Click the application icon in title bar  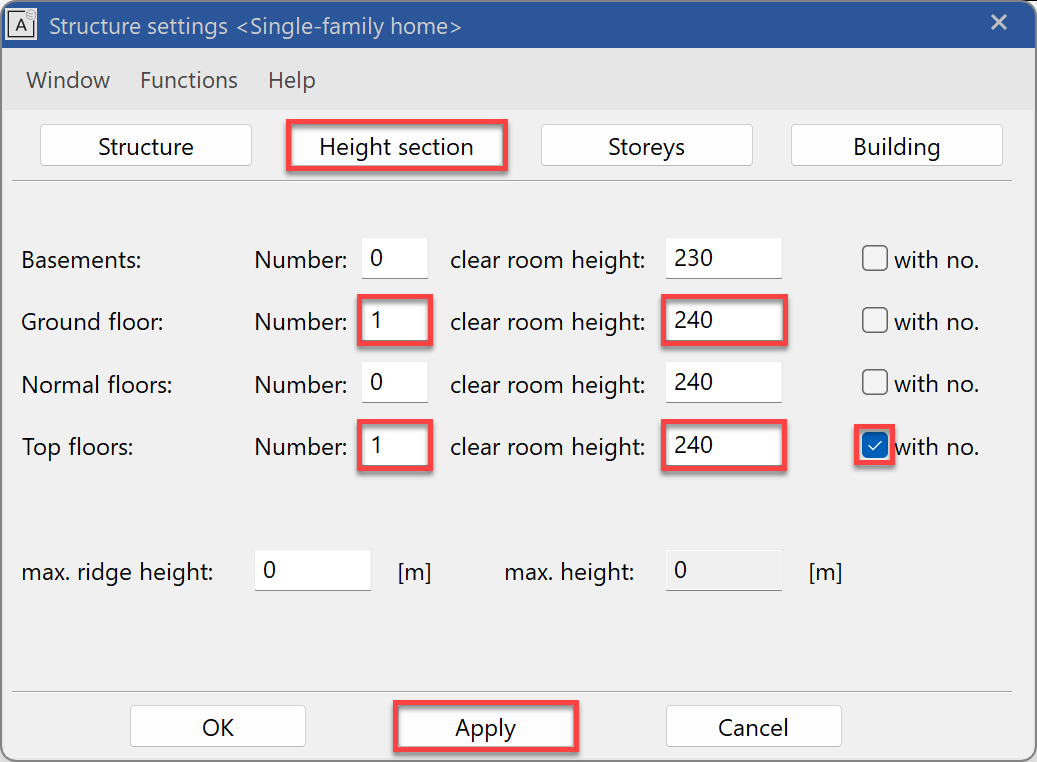pyautogui.click(x=22, y=25)
